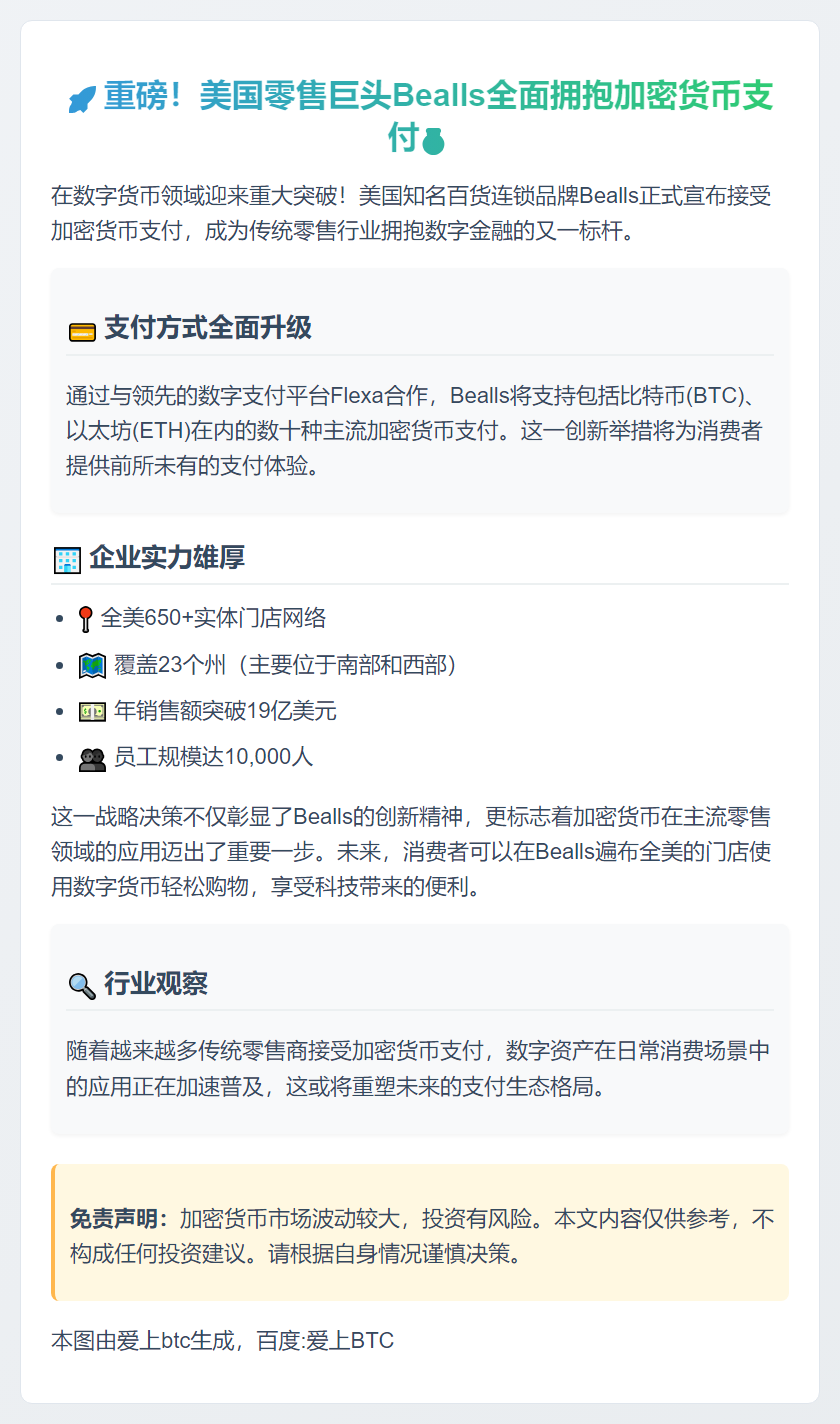
Task: Click the footer text 本图由爱上btc生成
Action: (x=222, y=1340)
